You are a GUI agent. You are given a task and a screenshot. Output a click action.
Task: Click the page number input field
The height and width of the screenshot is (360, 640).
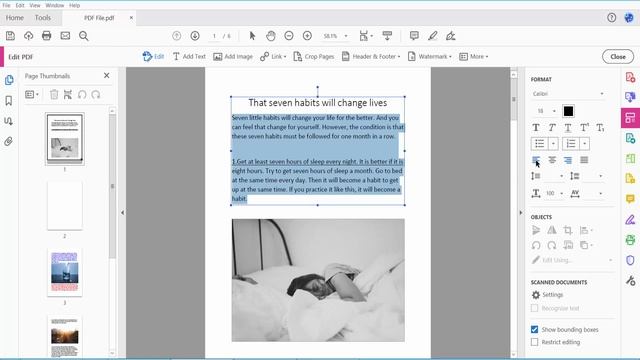pos(214,36)
